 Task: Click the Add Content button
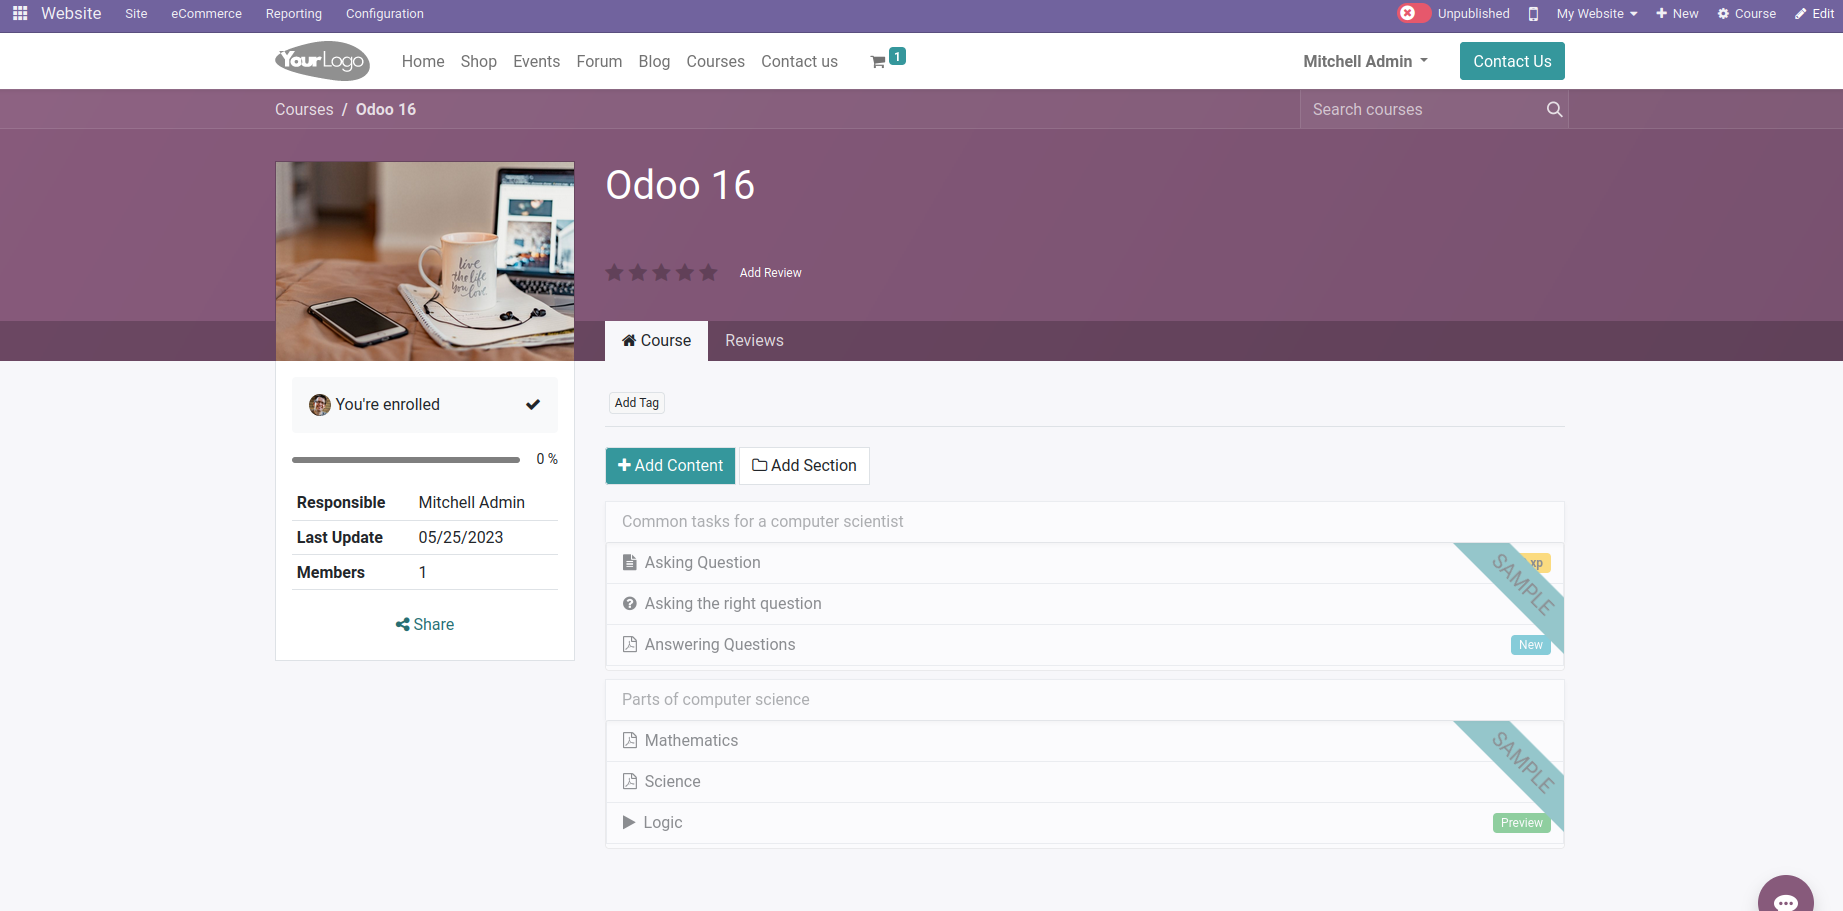point(670,466)
